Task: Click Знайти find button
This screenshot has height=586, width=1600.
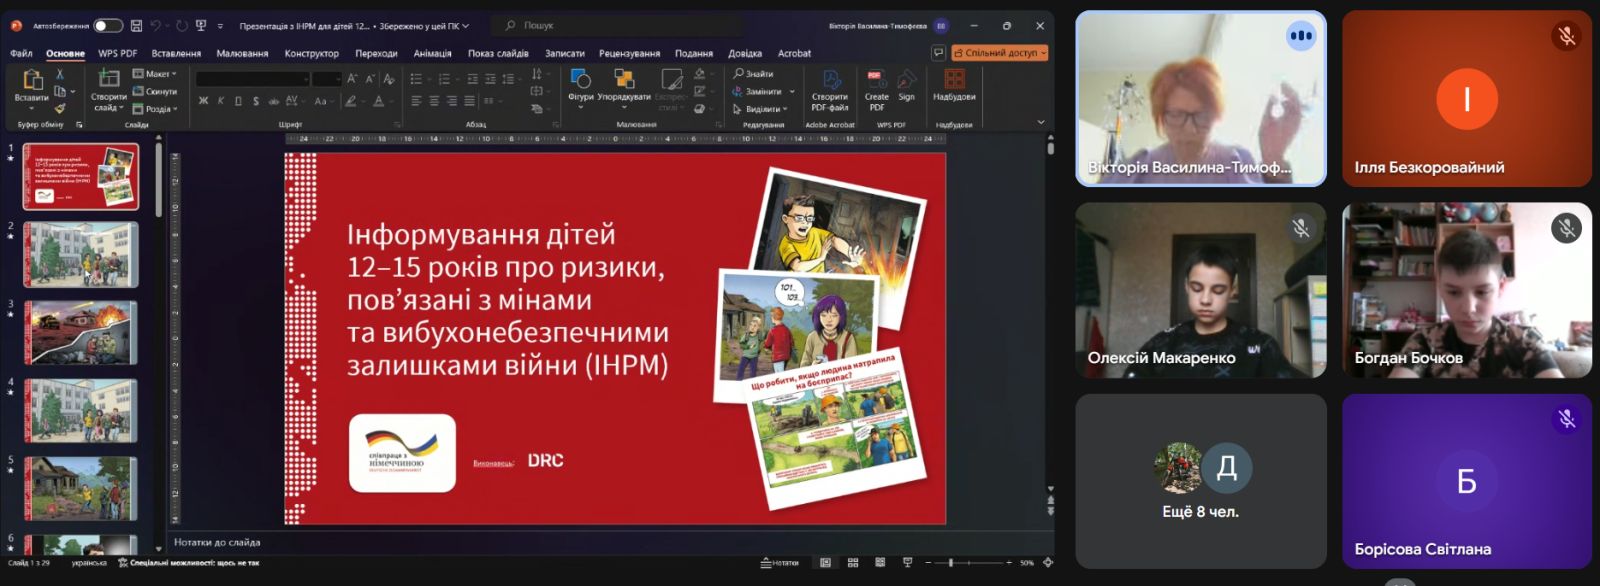Action: click(x=754, y=74)
